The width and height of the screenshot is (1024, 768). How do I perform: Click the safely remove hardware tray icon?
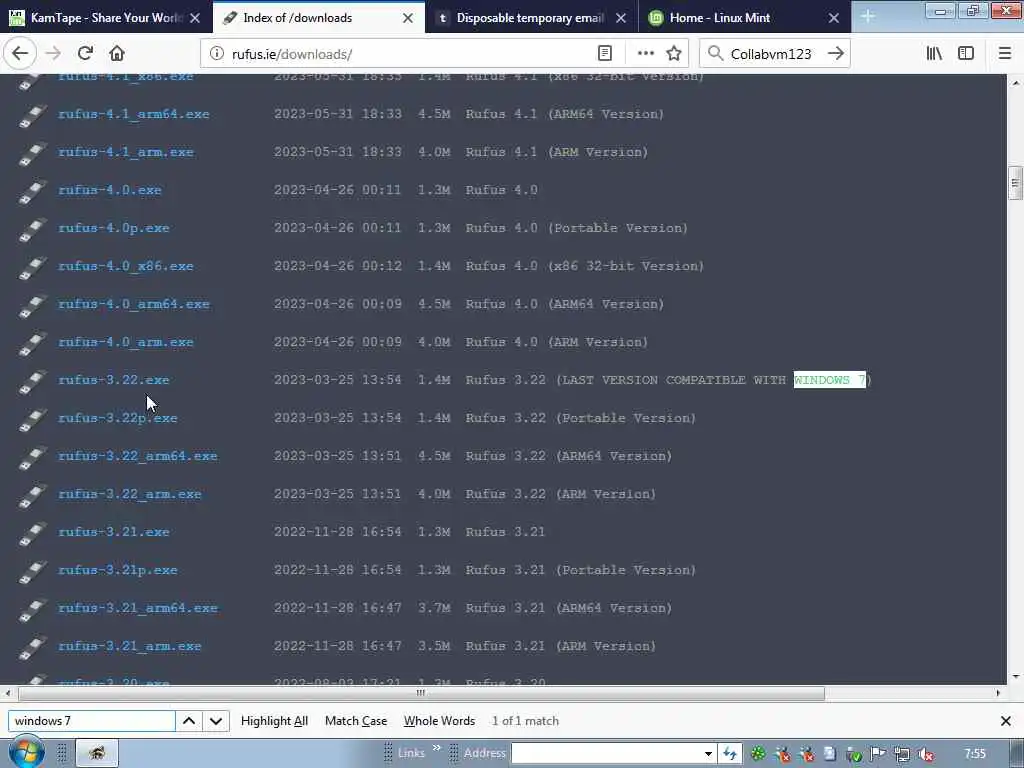pos(854,754)
